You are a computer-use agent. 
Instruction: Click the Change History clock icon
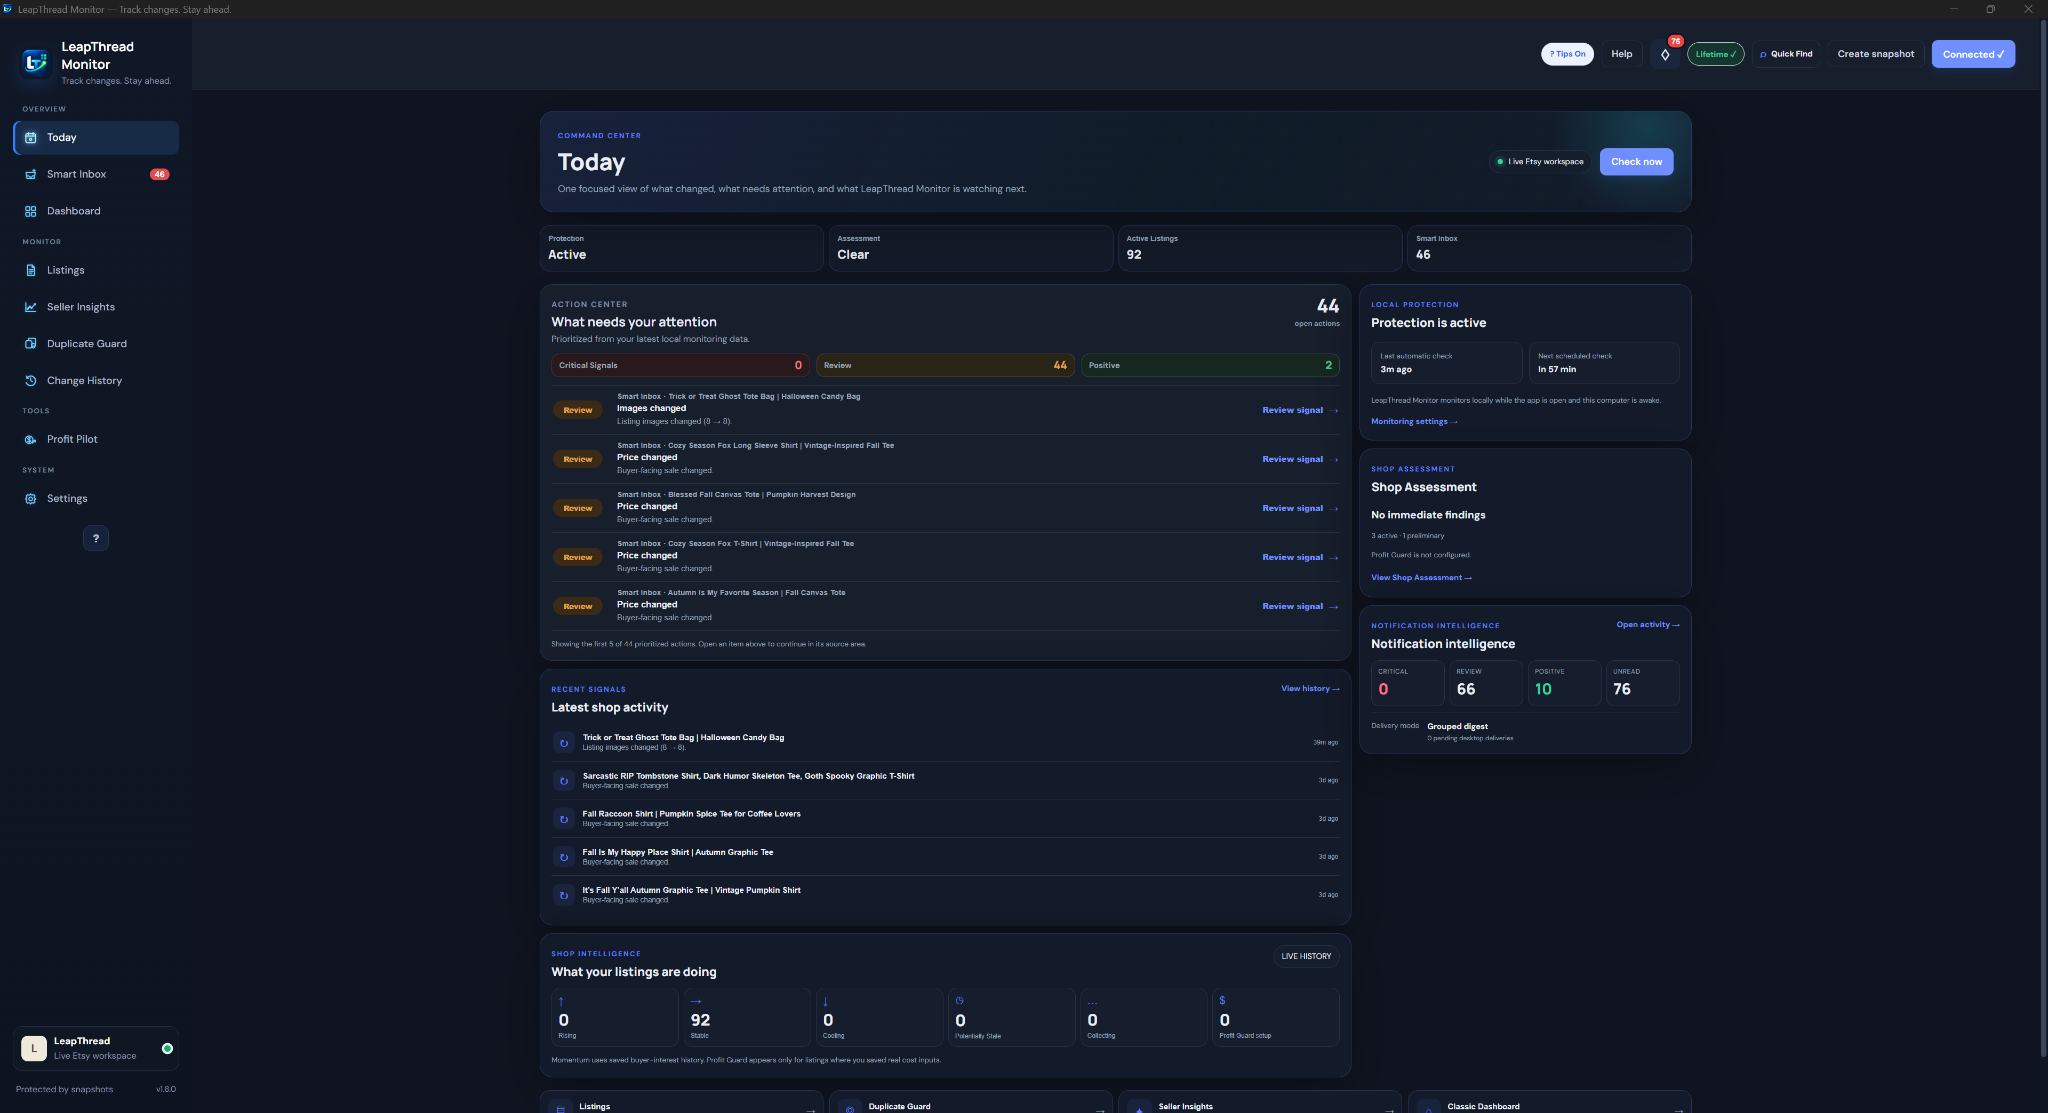click(30, 381)
